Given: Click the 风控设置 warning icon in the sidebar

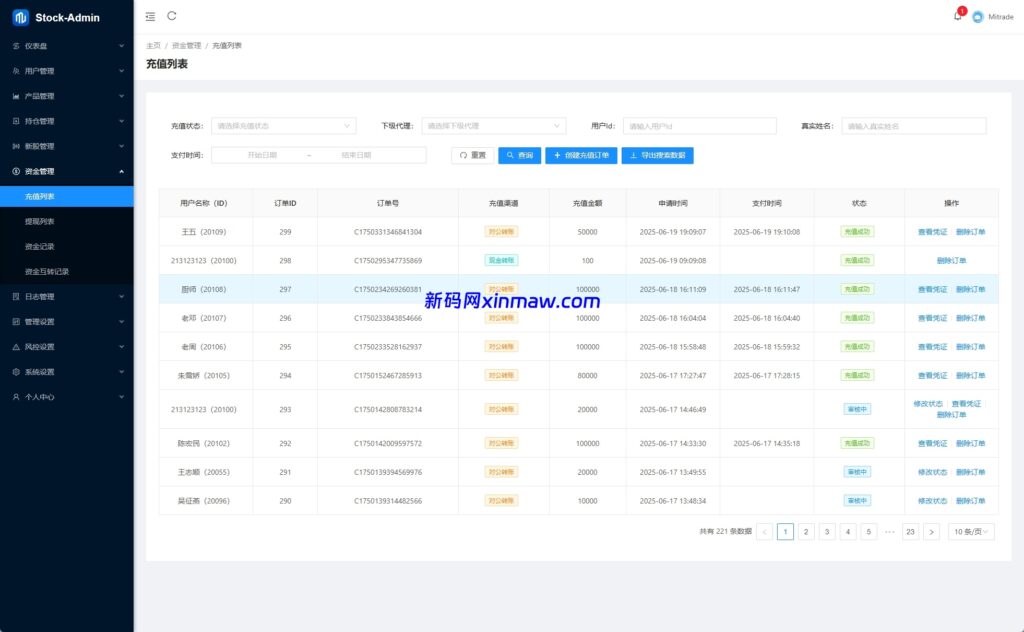Looking at the screenshot, I should (16, 347).
